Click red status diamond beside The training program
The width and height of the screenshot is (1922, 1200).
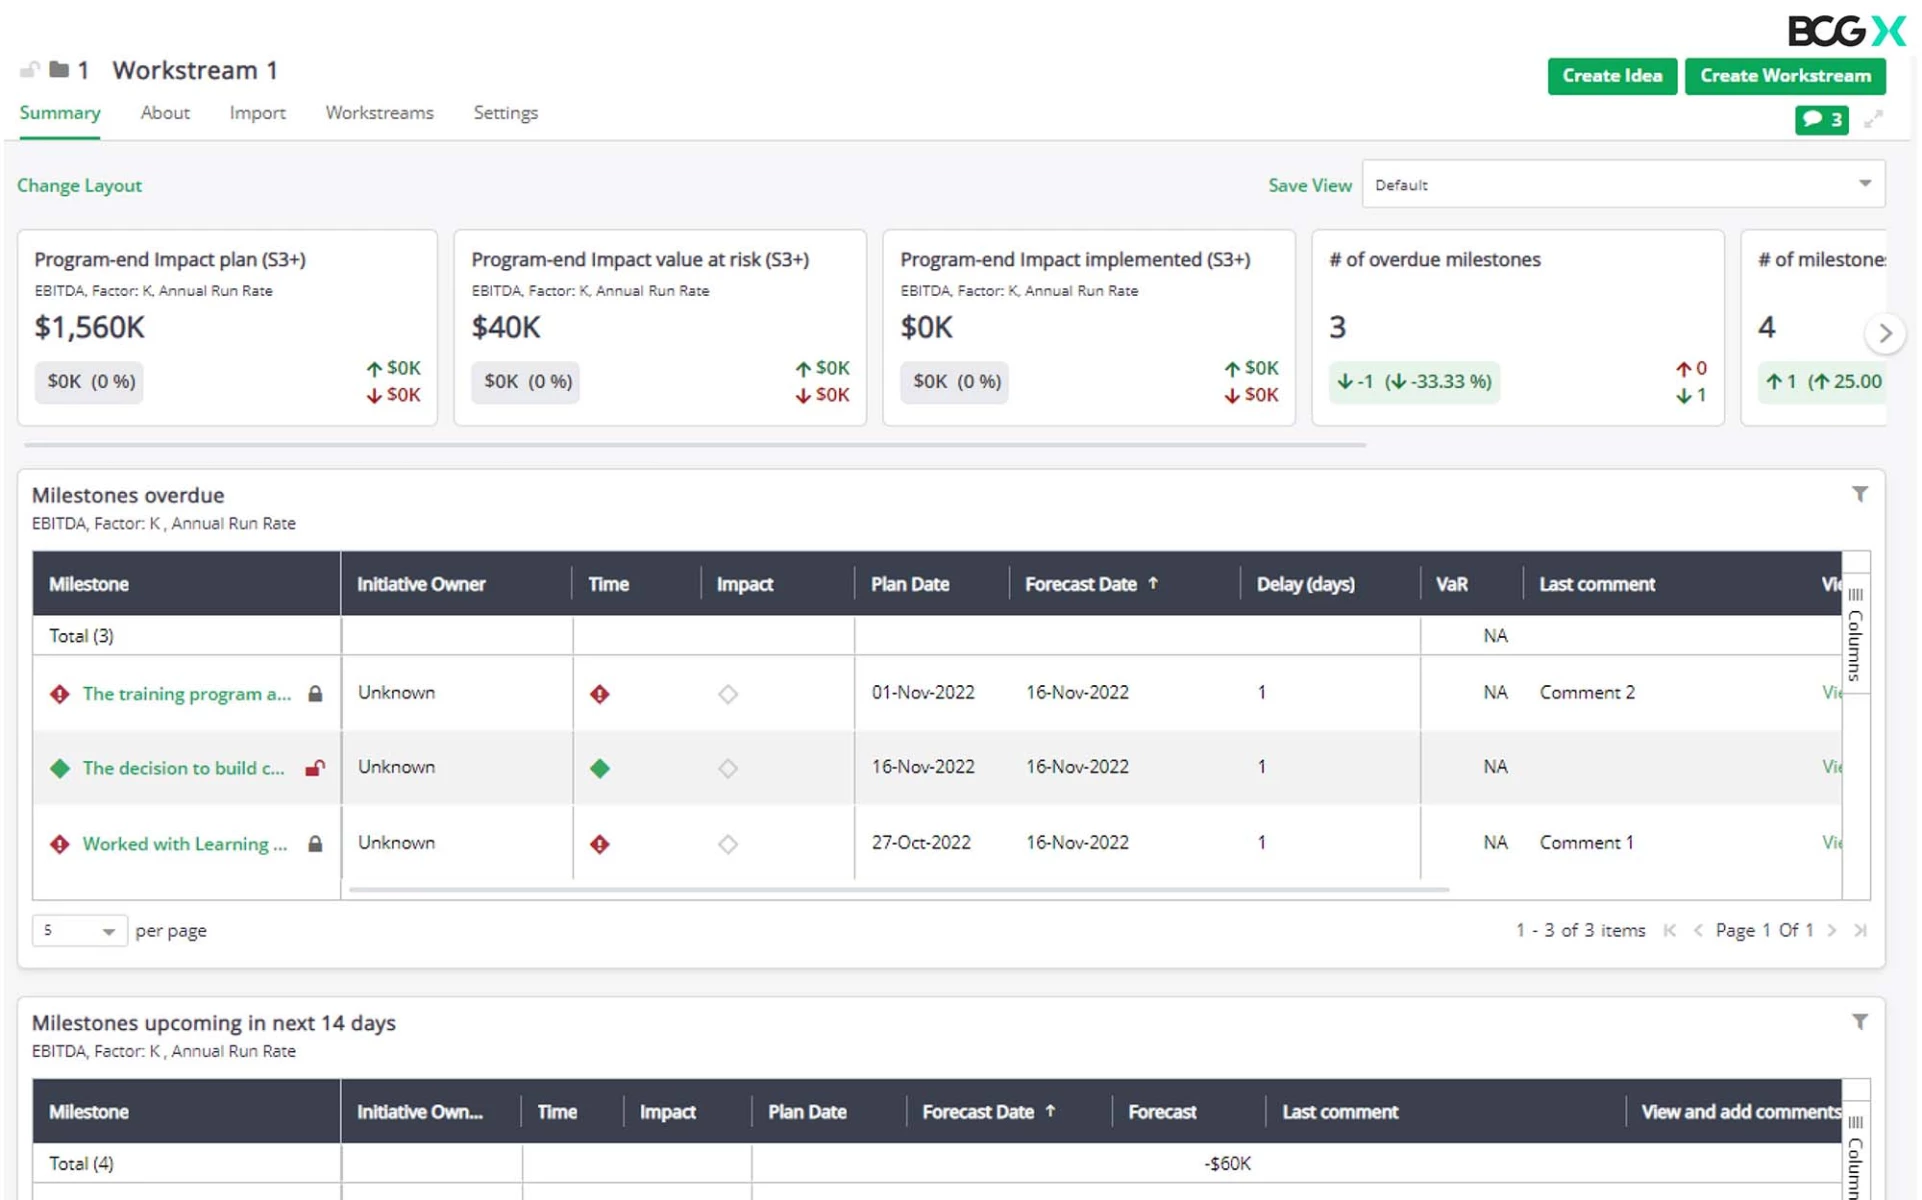click(60, 694)
